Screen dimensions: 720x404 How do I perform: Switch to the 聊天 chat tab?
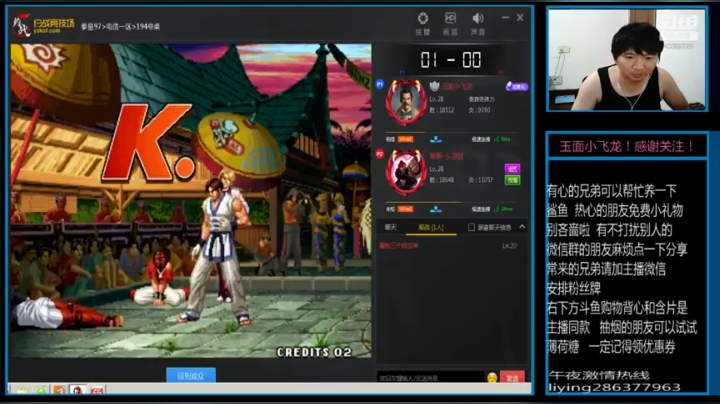click(x=391, y=227)
